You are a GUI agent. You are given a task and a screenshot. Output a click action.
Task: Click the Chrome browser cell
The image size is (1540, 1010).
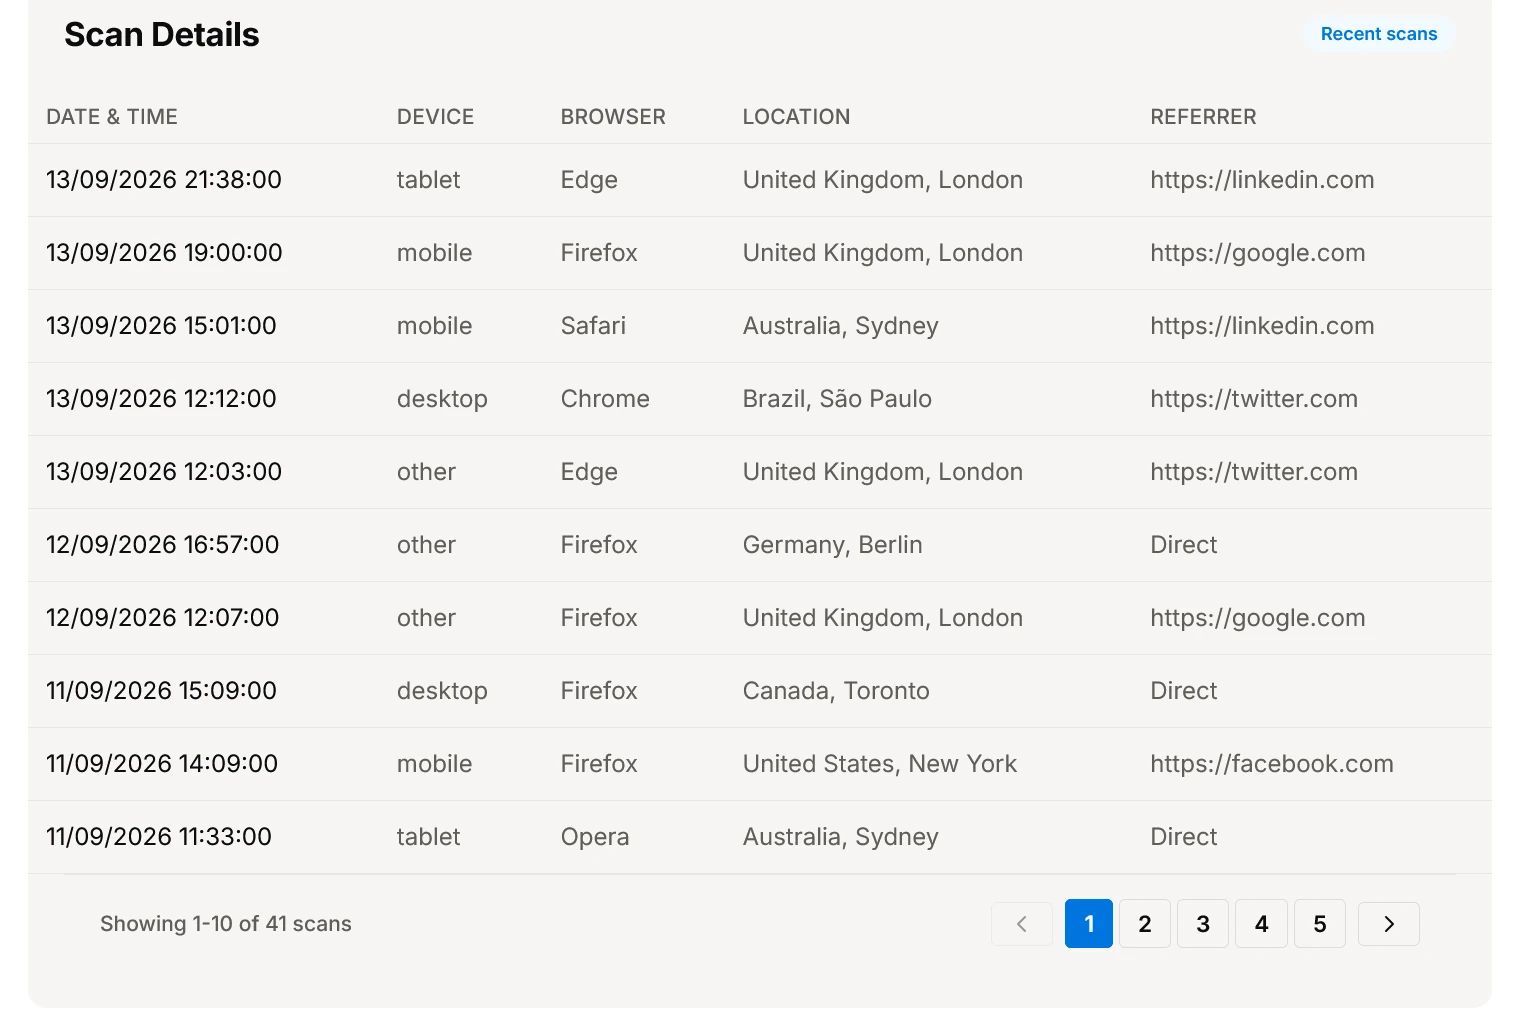(605, 399)
